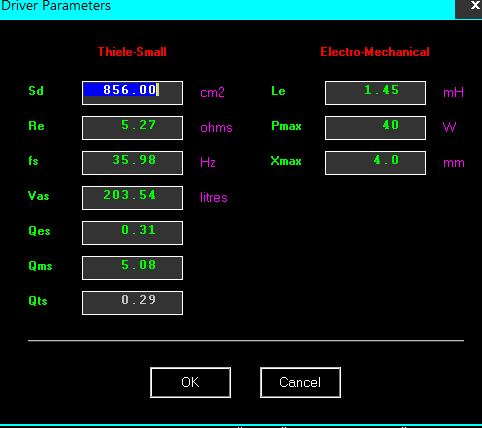This screenshot has width=482, height=428.
Task: Click the cm2 unit label
Action: 212,93
